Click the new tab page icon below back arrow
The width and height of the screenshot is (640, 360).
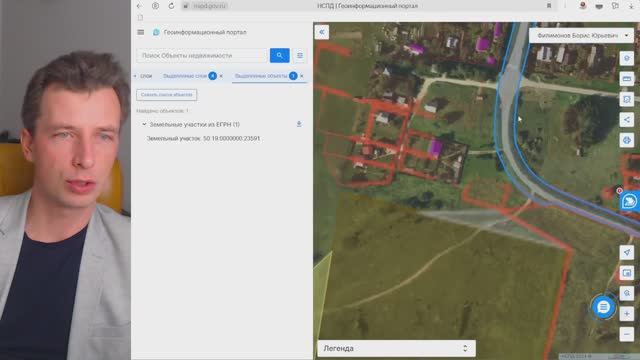(x=140, y=18)
